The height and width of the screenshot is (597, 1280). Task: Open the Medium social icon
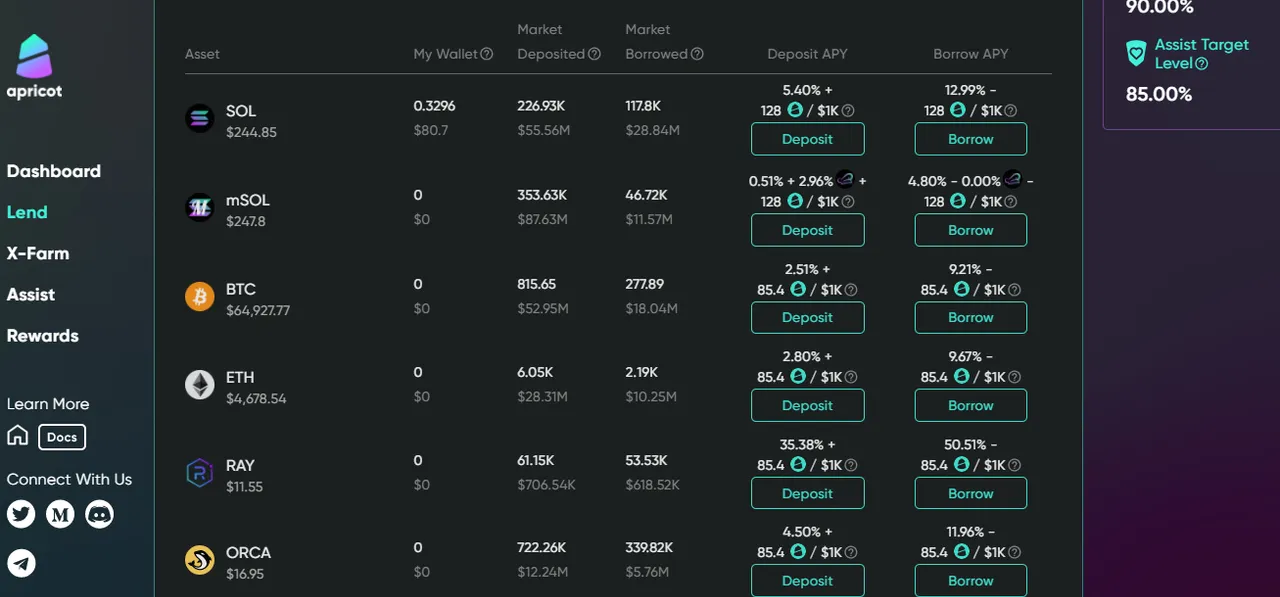60,514
